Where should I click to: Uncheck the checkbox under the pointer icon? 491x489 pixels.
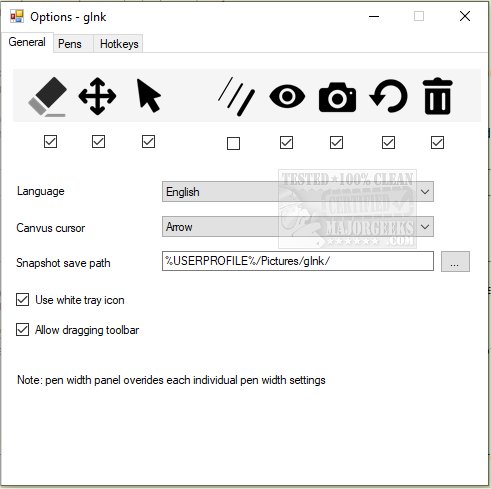(148, 142)
